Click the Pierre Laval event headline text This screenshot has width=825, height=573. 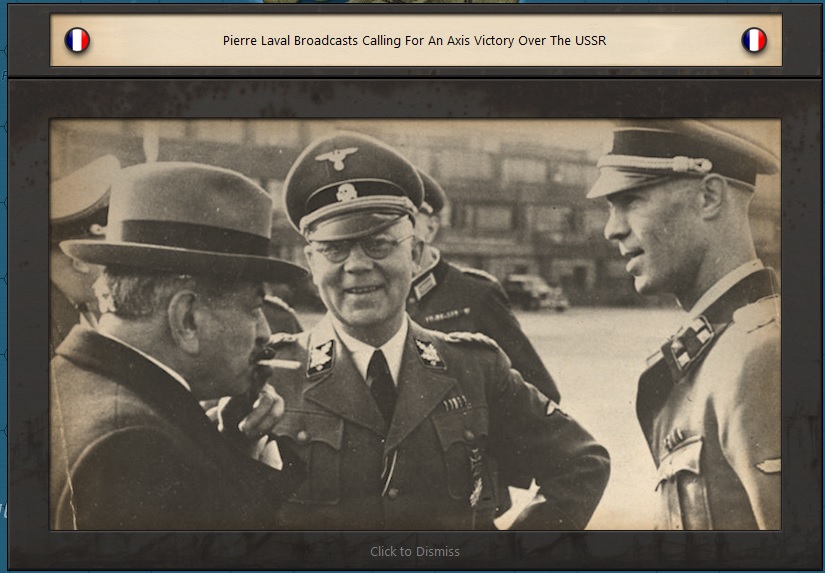point(415,41)
